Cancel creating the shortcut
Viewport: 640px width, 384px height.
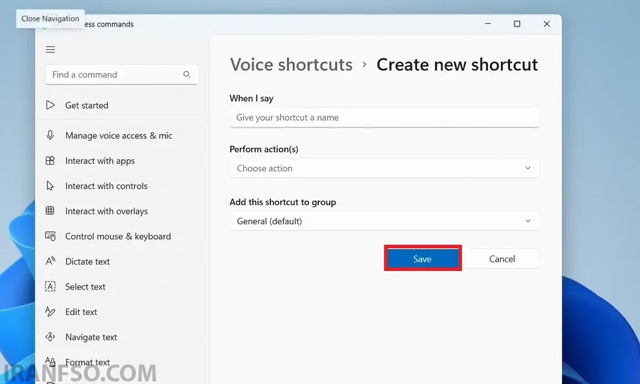[x=502, y=259]
